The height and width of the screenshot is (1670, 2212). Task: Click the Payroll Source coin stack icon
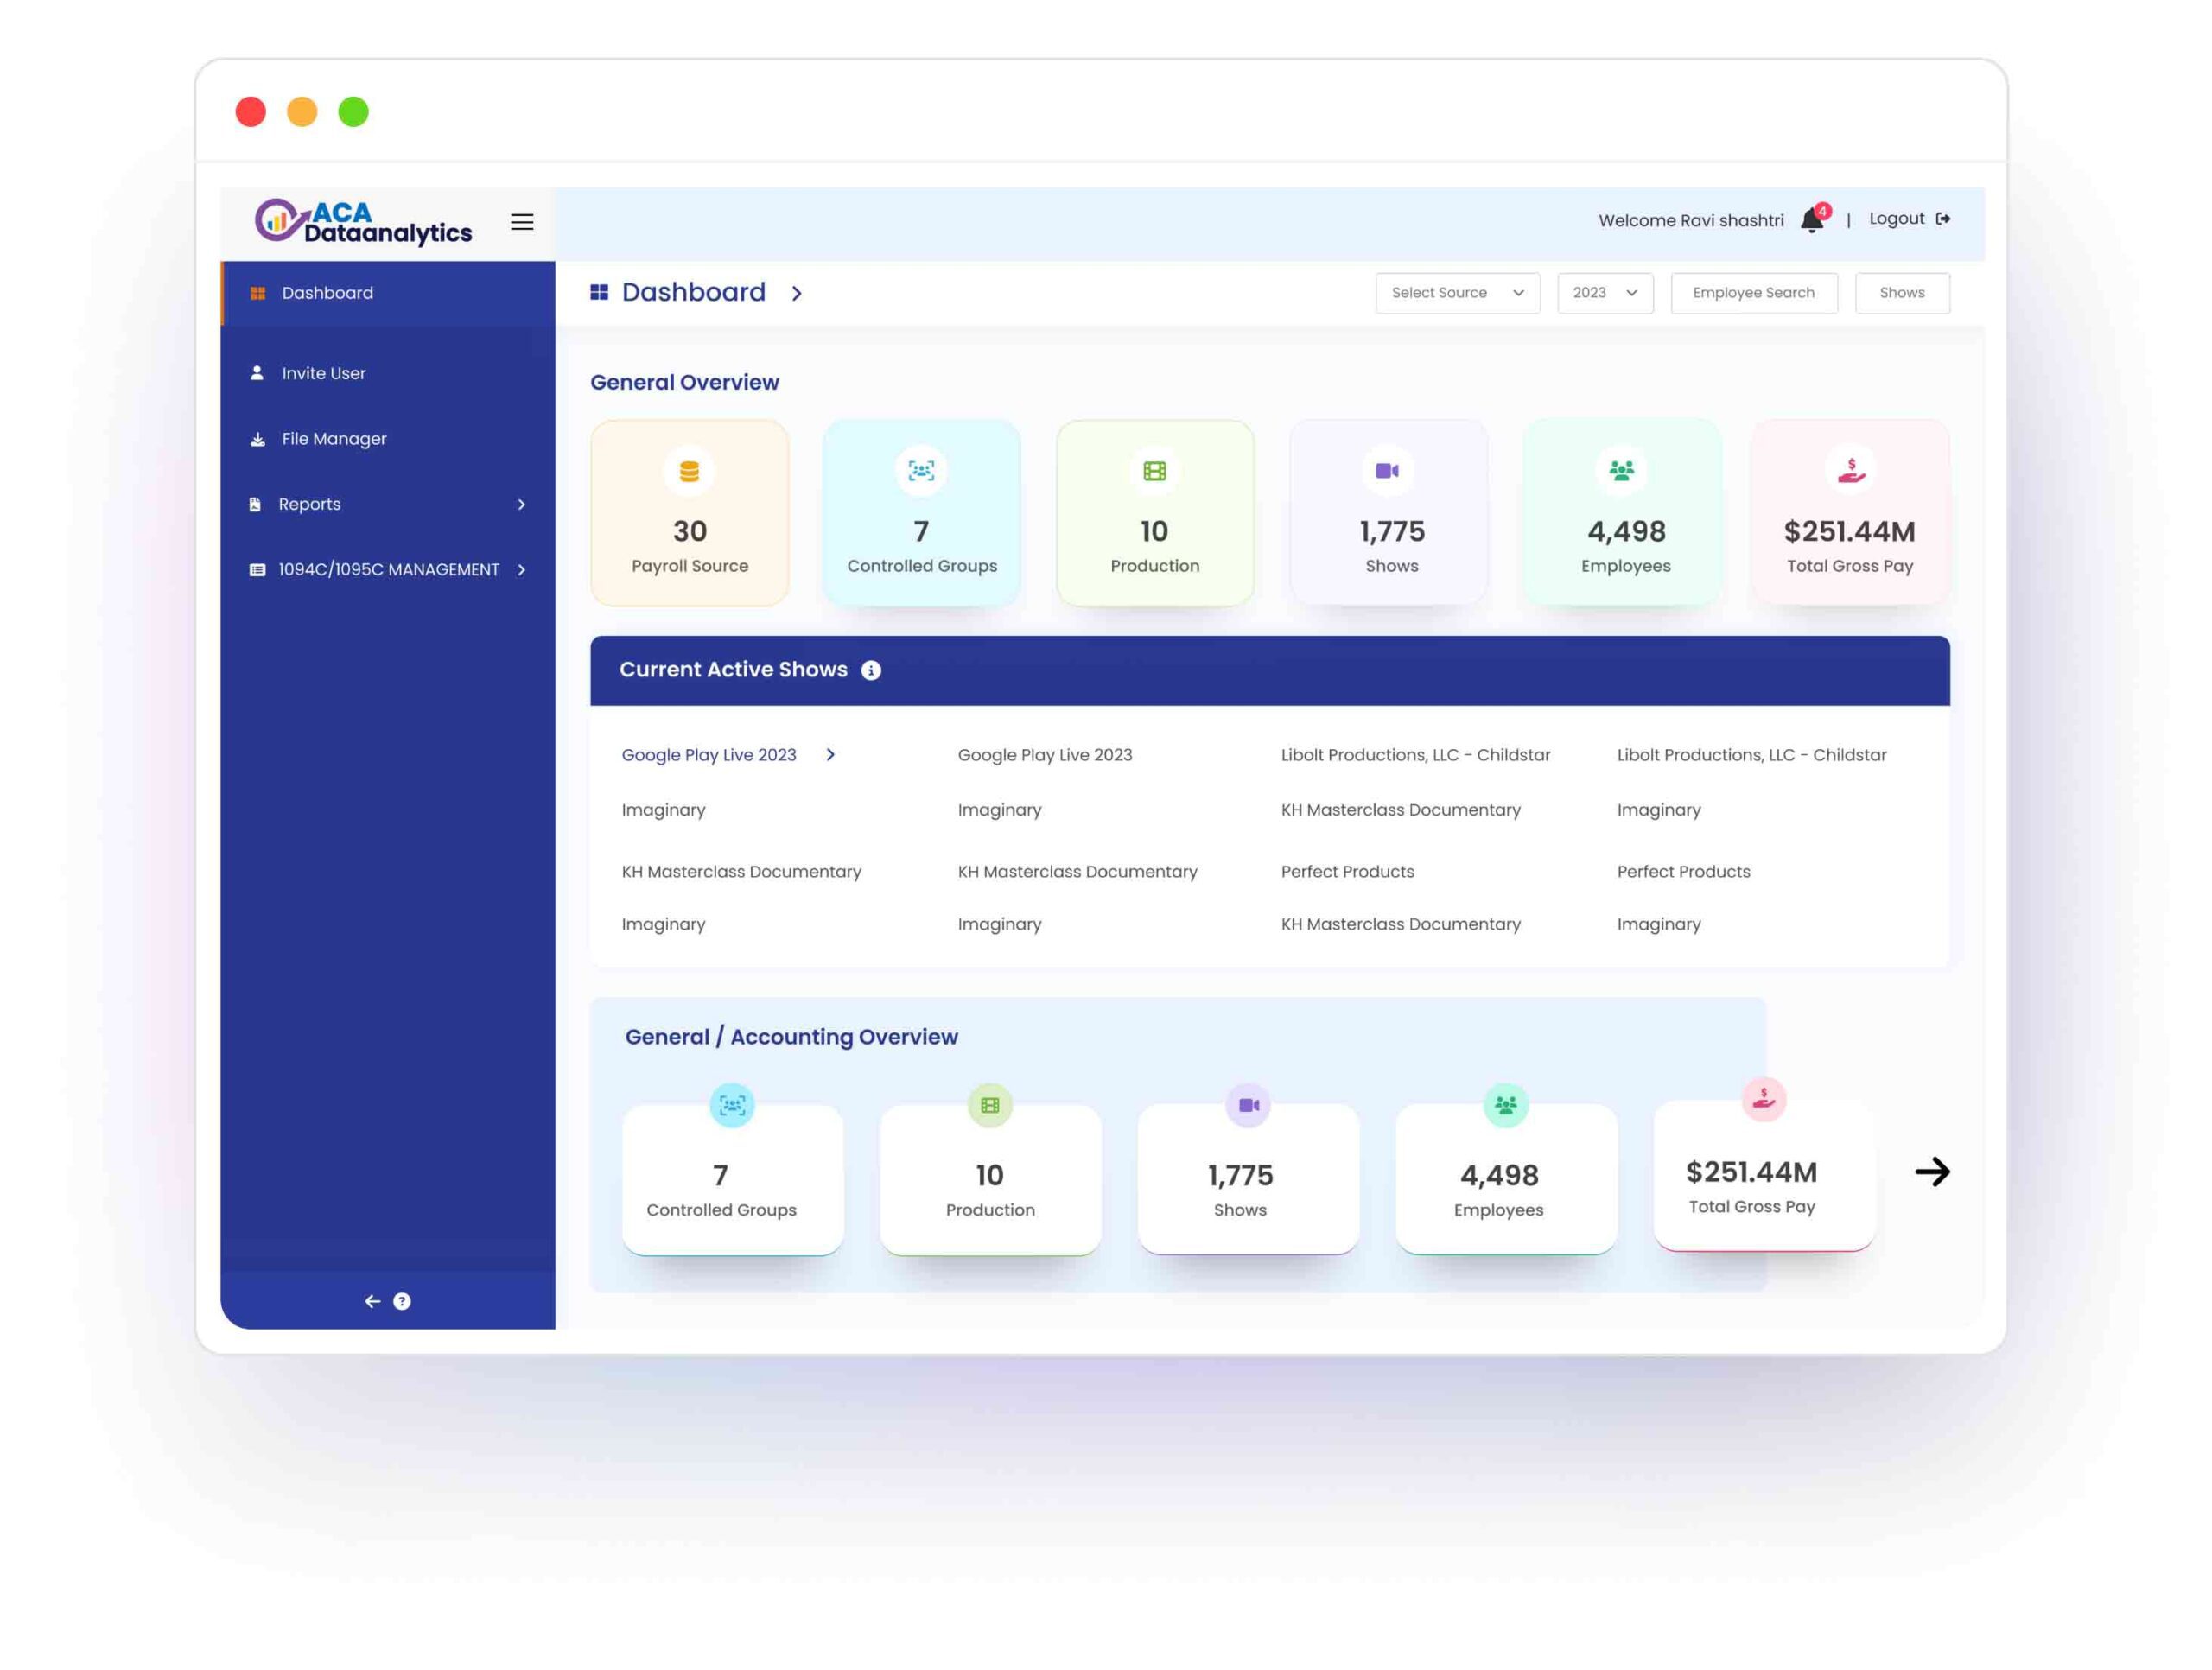pyautogui.click(x=689, y=471)
